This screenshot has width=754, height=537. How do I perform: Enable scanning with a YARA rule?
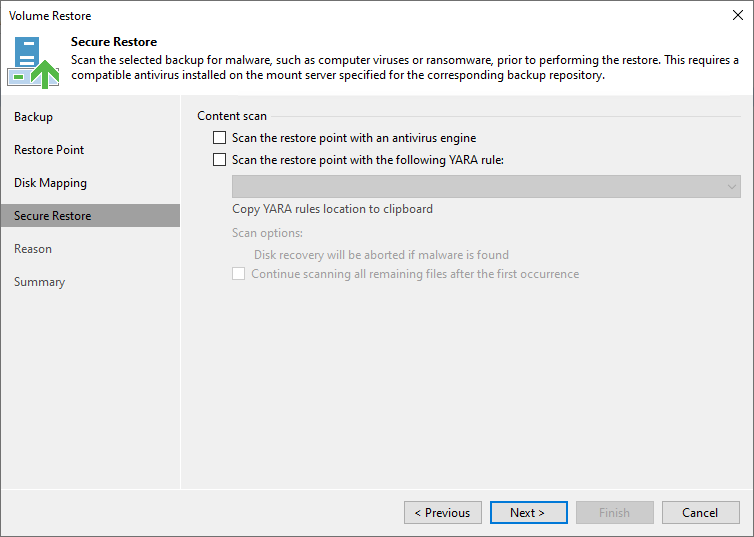click(220, 159)
